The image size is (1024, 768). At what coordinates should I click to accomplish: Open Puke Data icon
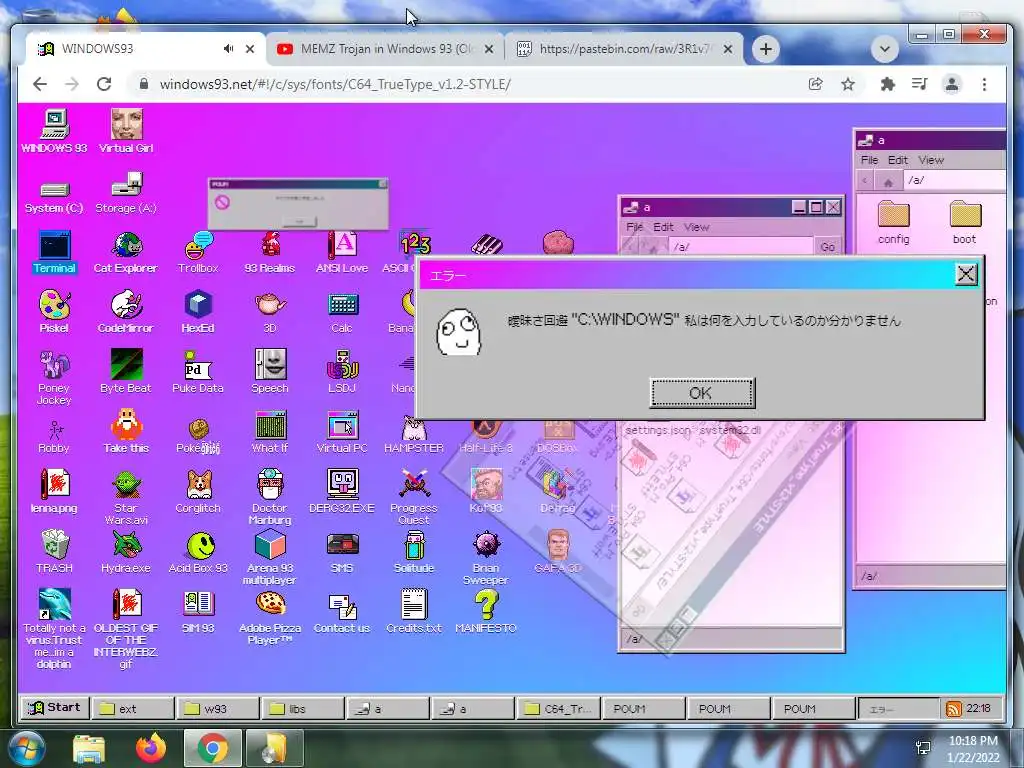coord(198,371)
